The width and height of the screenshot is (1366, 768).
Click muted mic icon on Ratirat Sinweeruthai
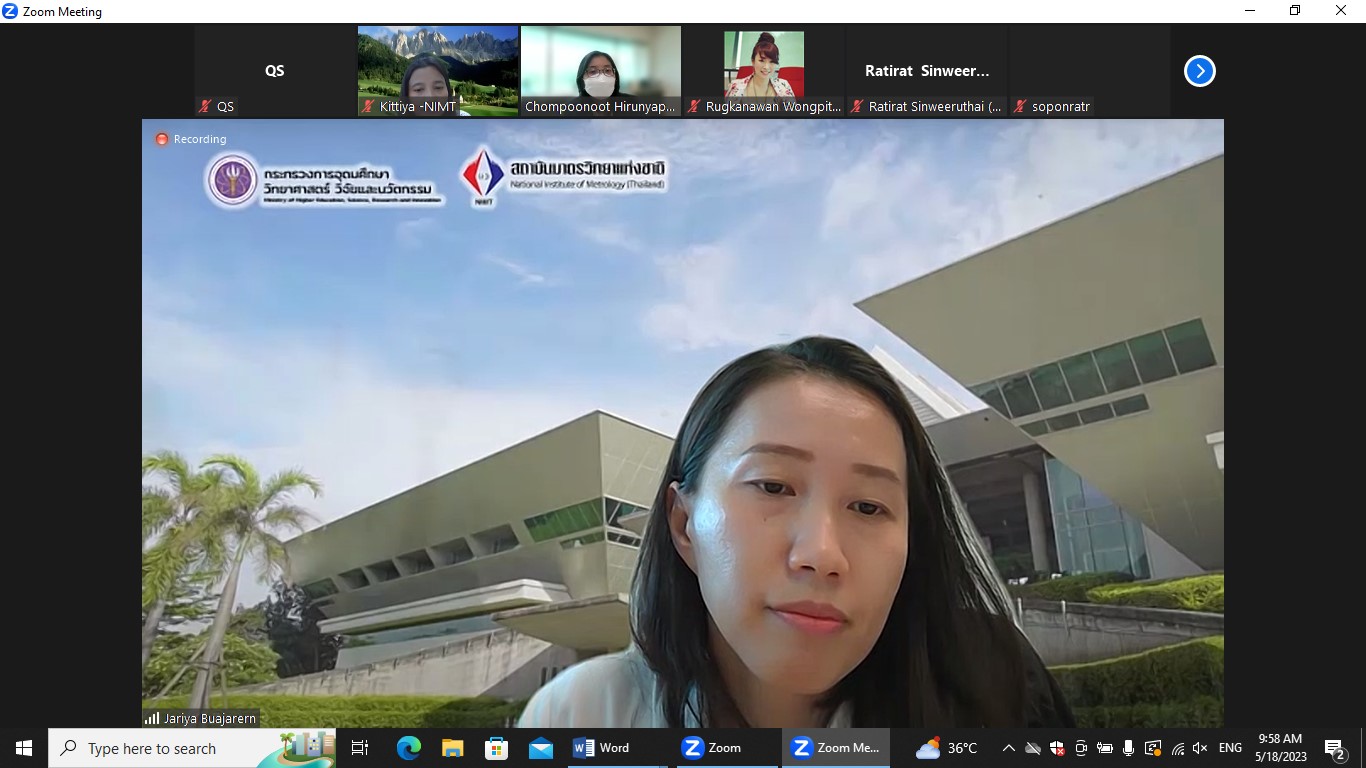point(857,106)
